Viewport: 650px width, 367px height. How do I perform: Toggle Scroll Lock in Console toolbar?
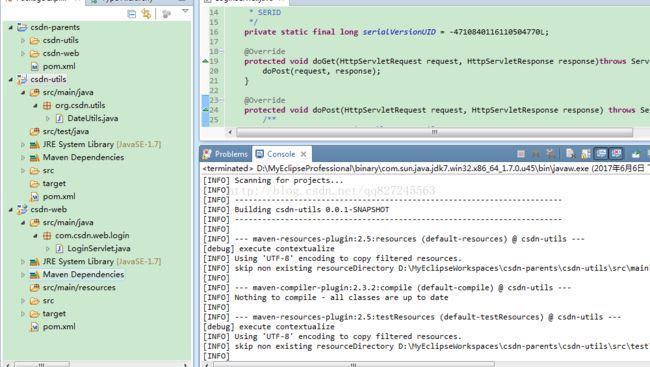585,154
